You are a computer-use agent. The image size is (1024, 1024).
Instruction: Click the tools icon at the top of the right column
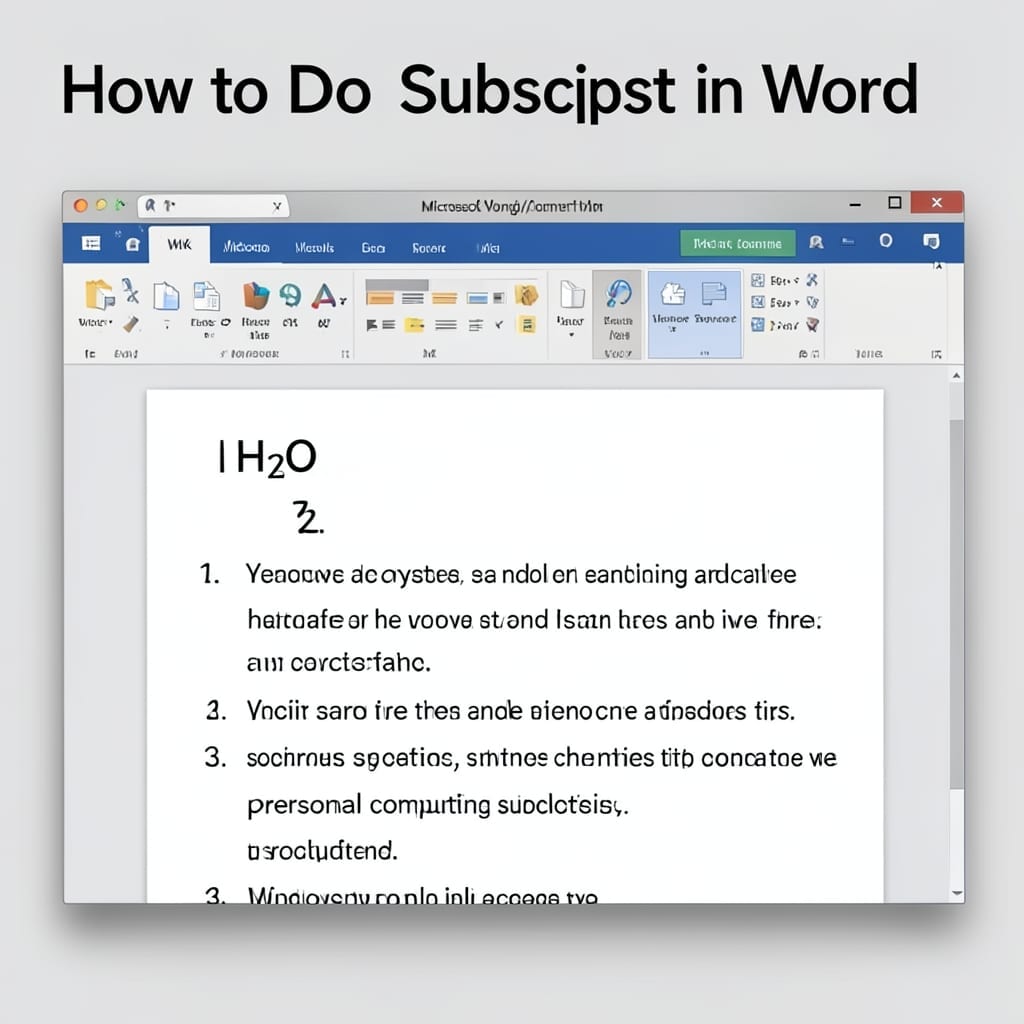[812, 280]
